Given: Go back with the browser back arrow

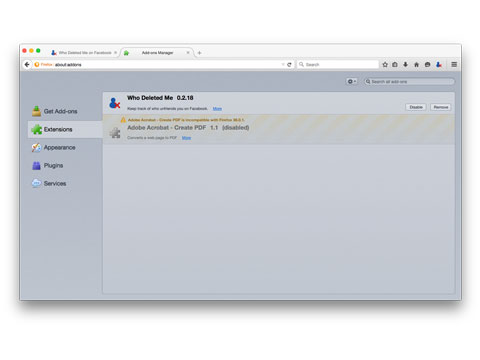Looking at the screenshot, I should point(27,64).
